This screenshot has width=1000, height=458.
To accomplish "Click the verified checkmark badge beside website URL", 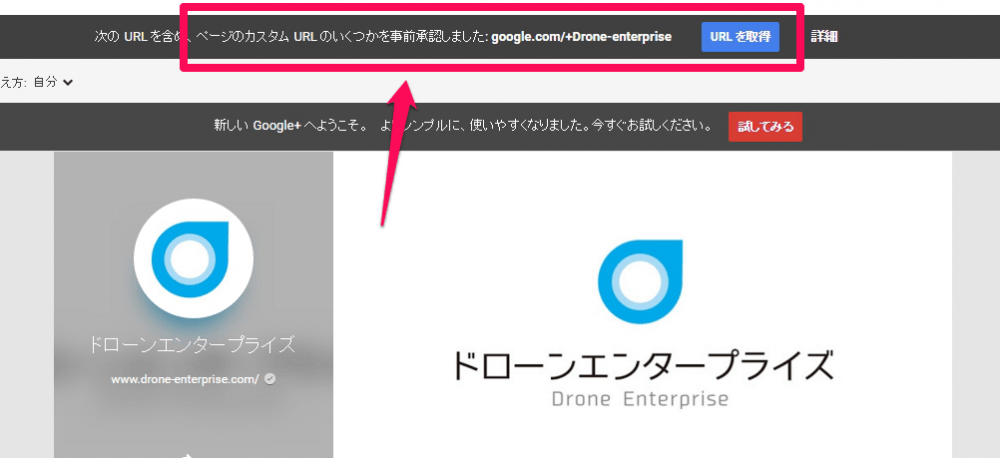I will tap(270, 379).
